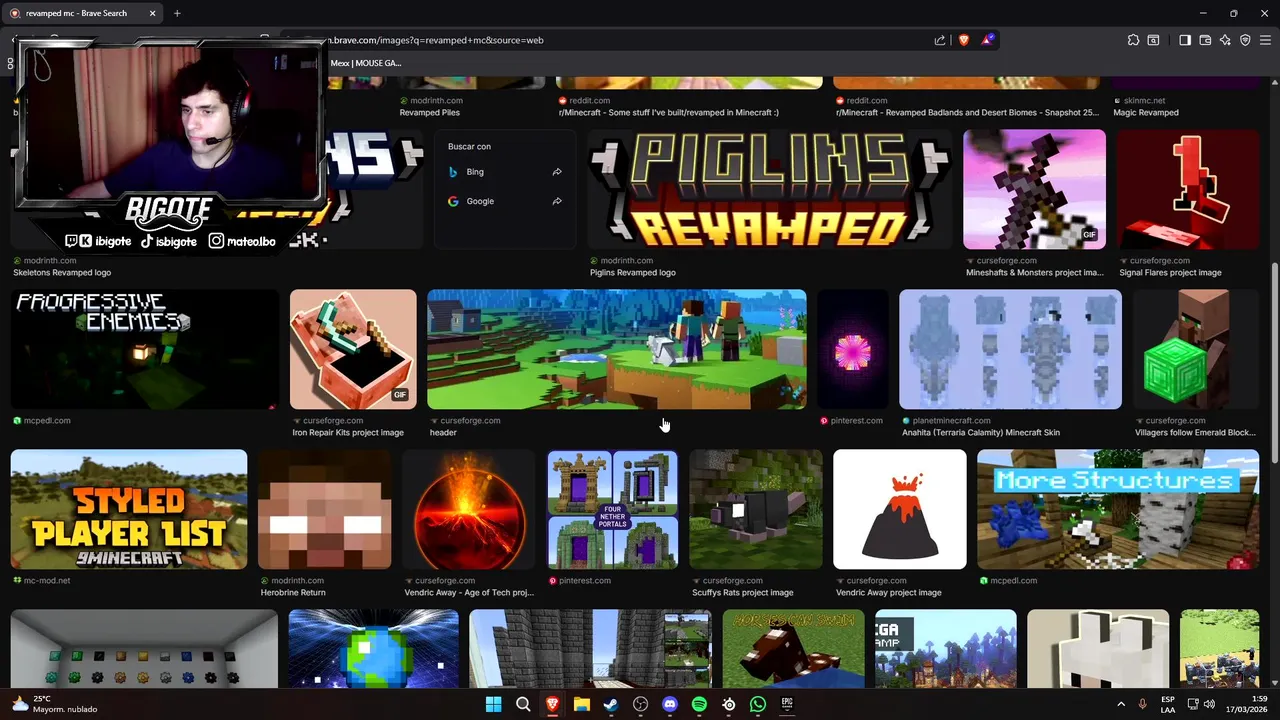Open Windows taskbar search
Viewport: 1280px width, 720px height.
(x=523, y=704)
